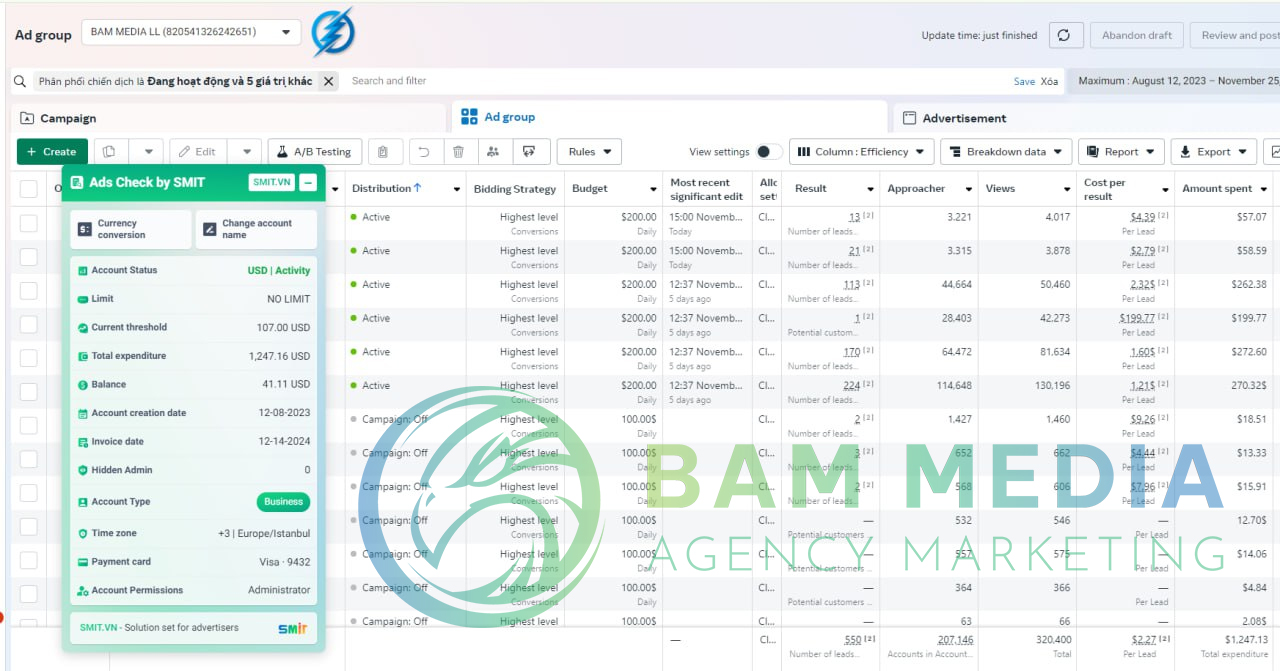Open the Views column header menu arrow
Viewport: 1280px width, 671px height.
1065,189
